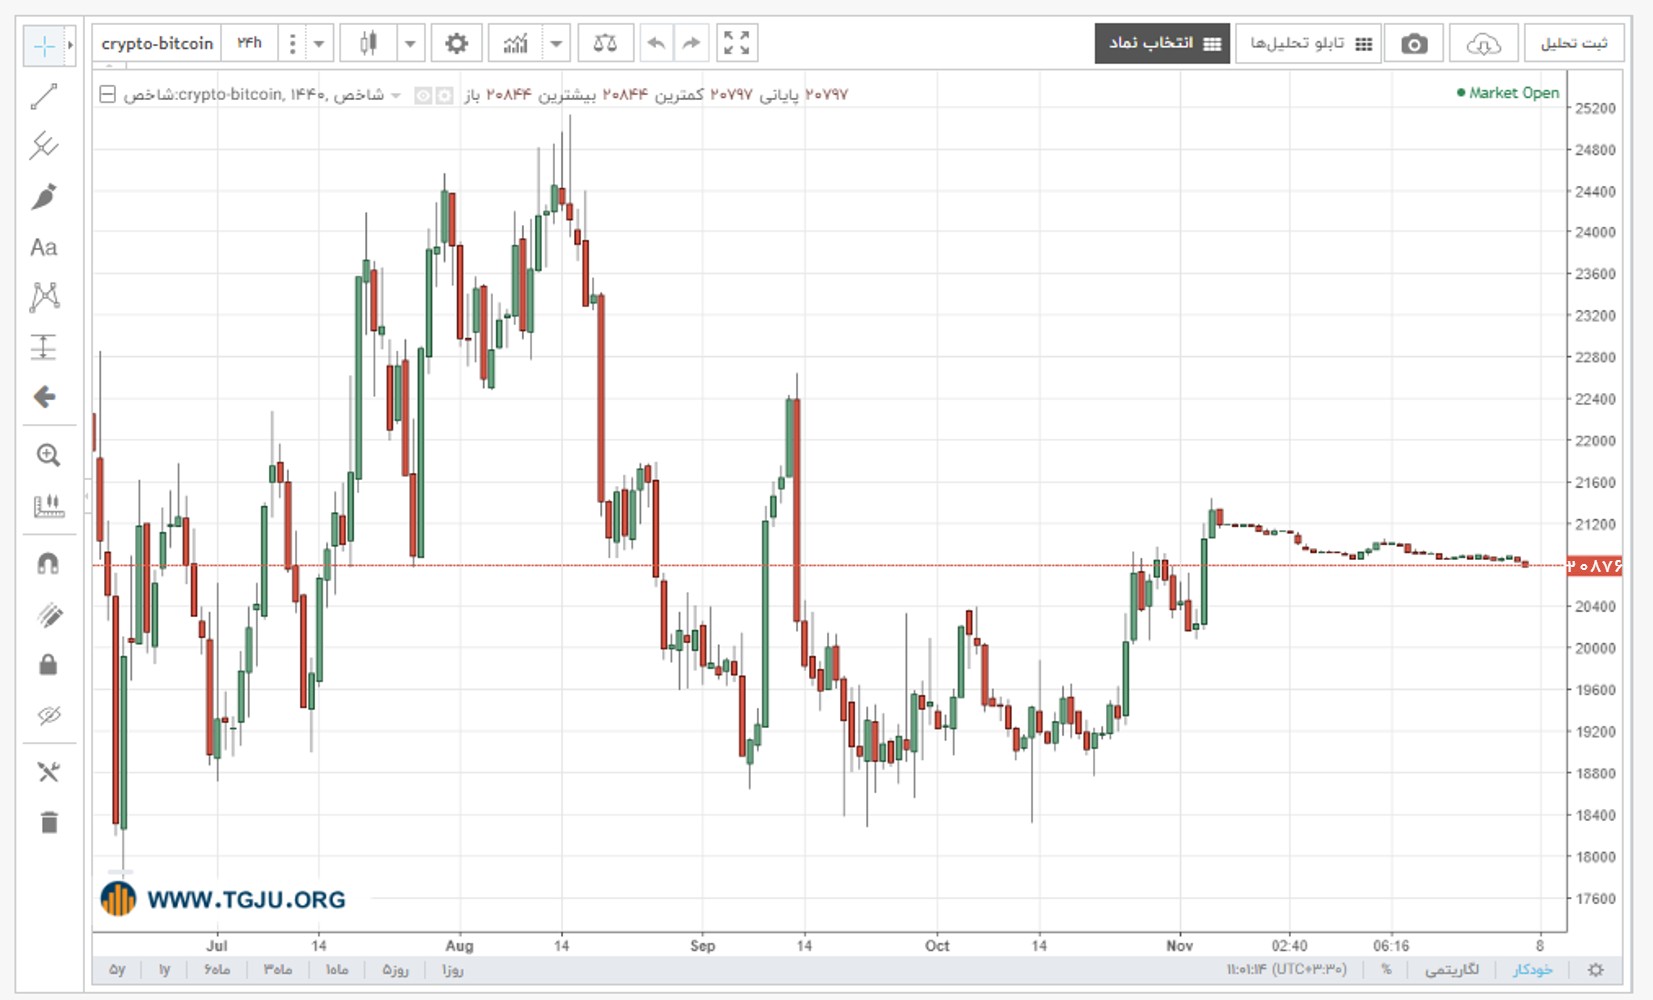1653x1000 pixels.
Task: Activate the zoom in magnifier tool
Action: [x=47, y=455]
